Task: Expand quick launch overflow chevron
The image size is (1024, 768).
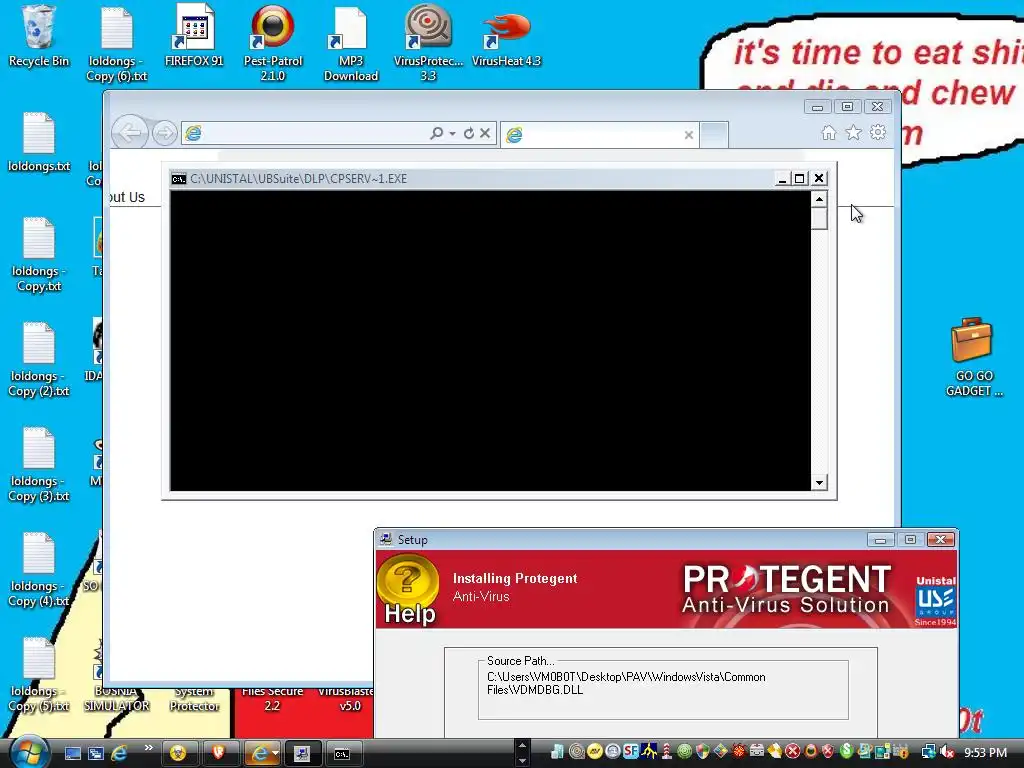Action: pos(148,748)
